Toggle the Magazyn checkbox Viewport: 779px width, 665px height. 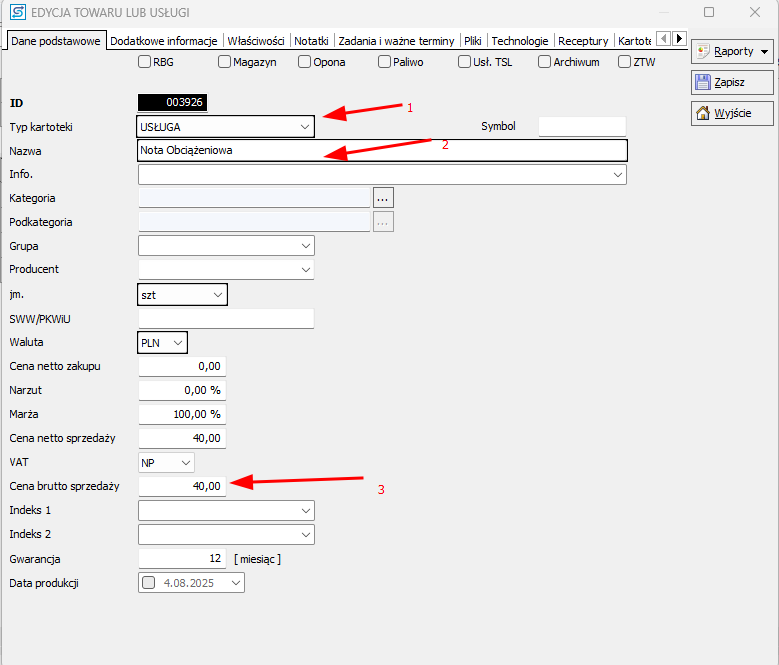coord(225,62)
